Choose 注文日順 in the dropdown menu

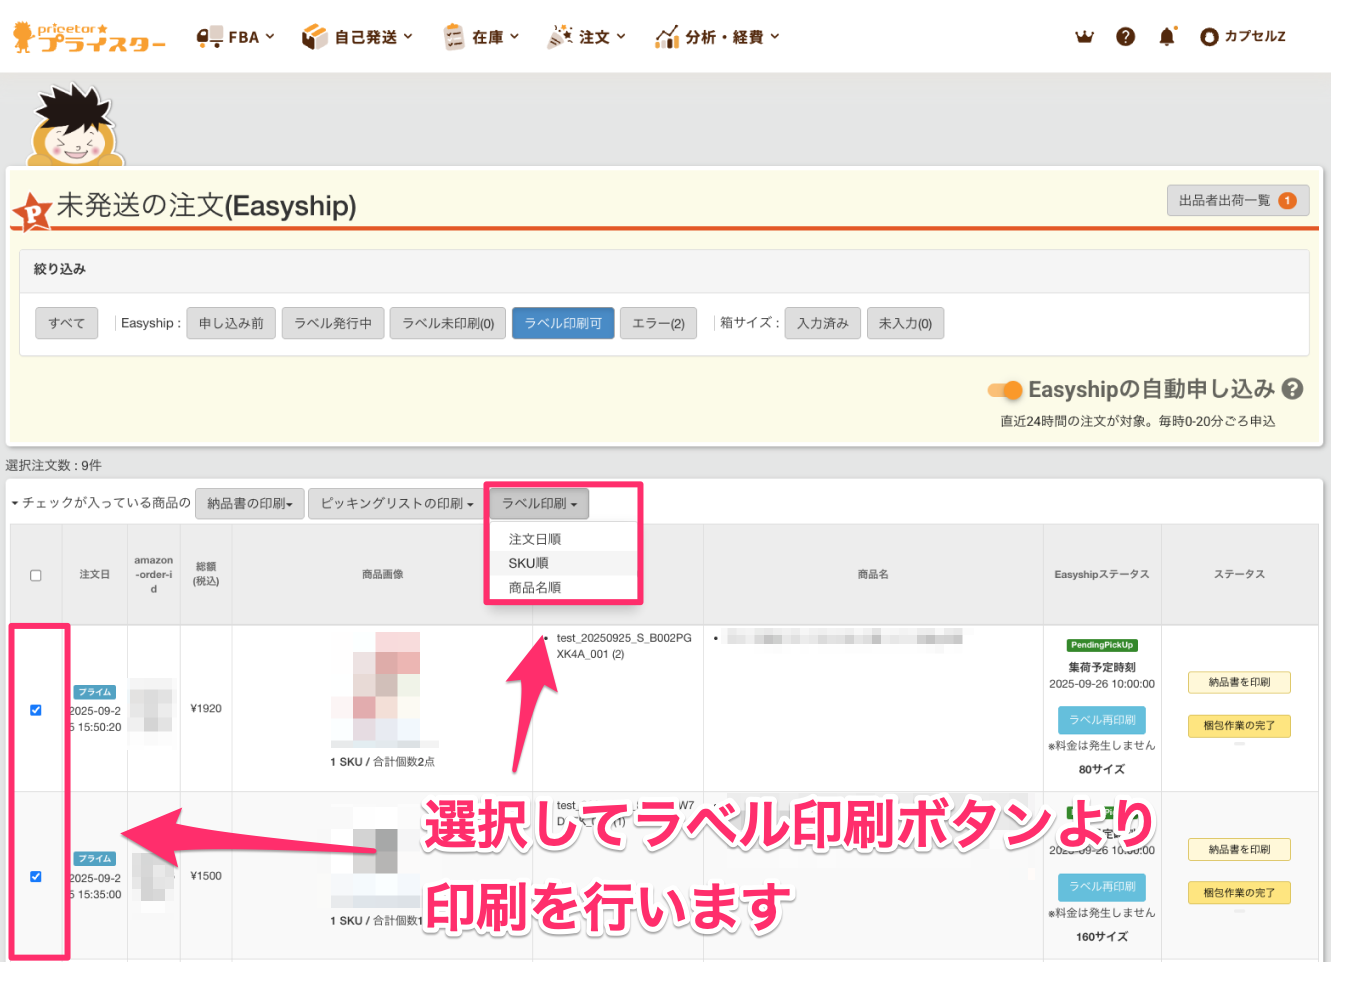click(535, 539)
